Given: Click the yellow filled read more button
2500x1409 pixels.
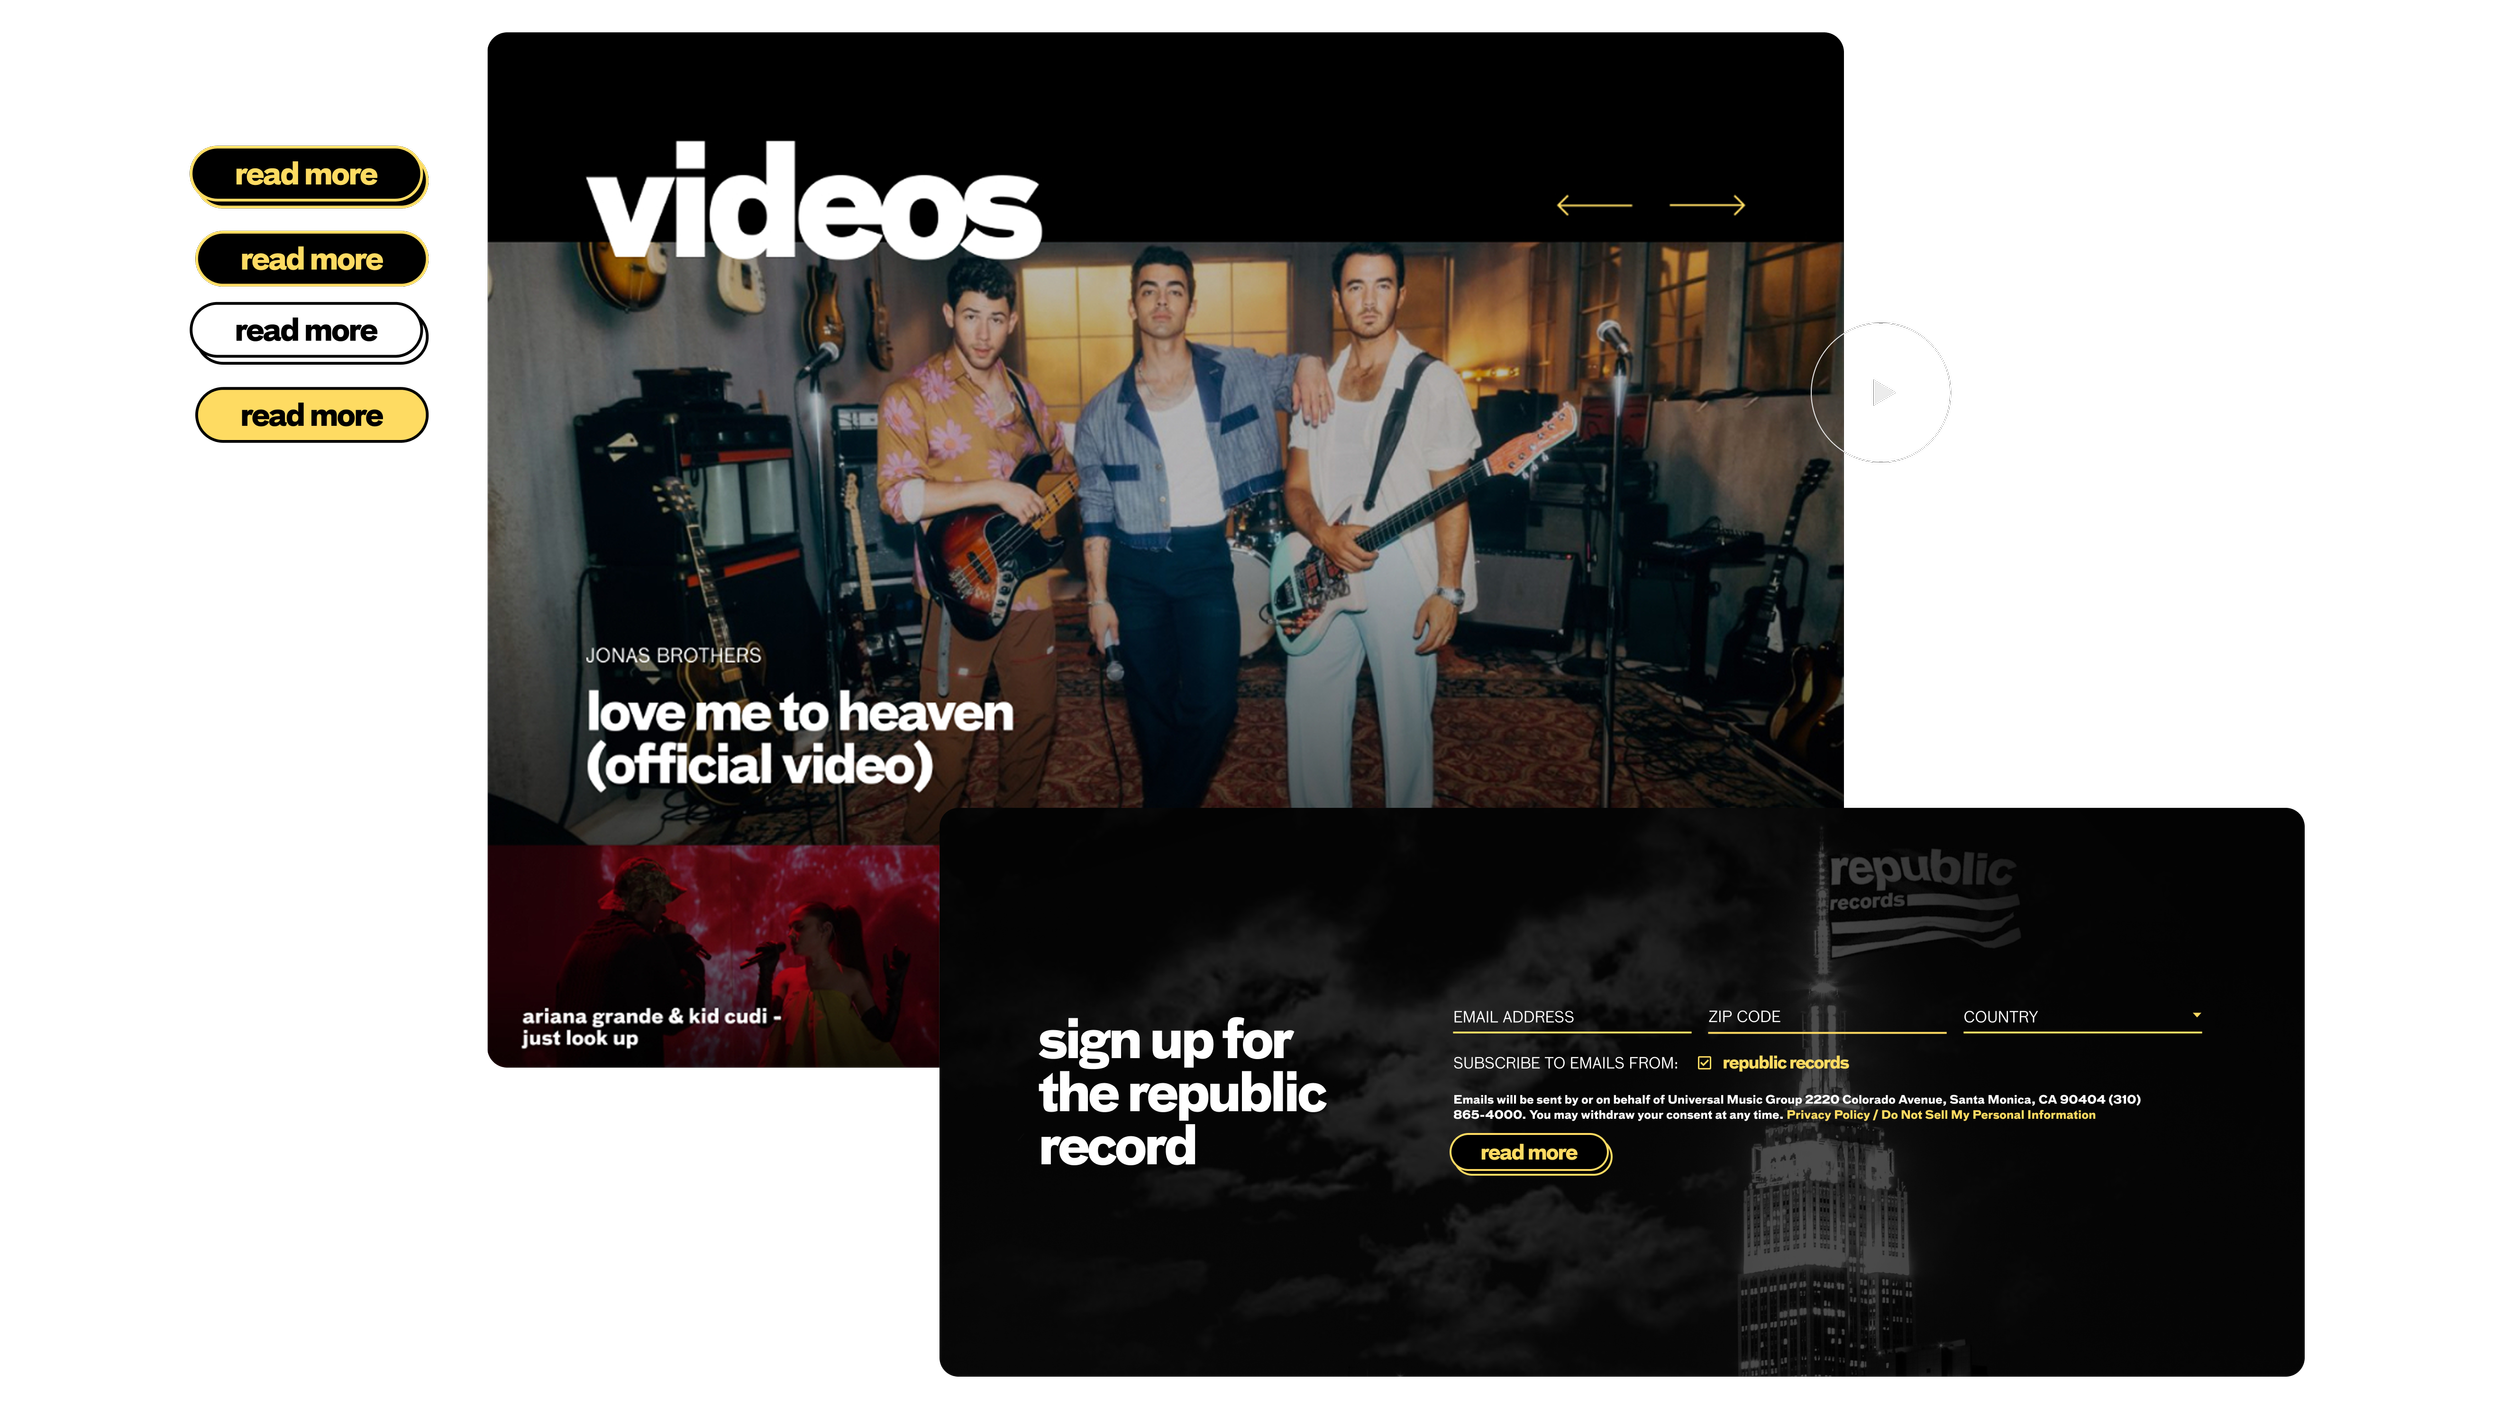Looking at the screenshot, I should (311, 416).
